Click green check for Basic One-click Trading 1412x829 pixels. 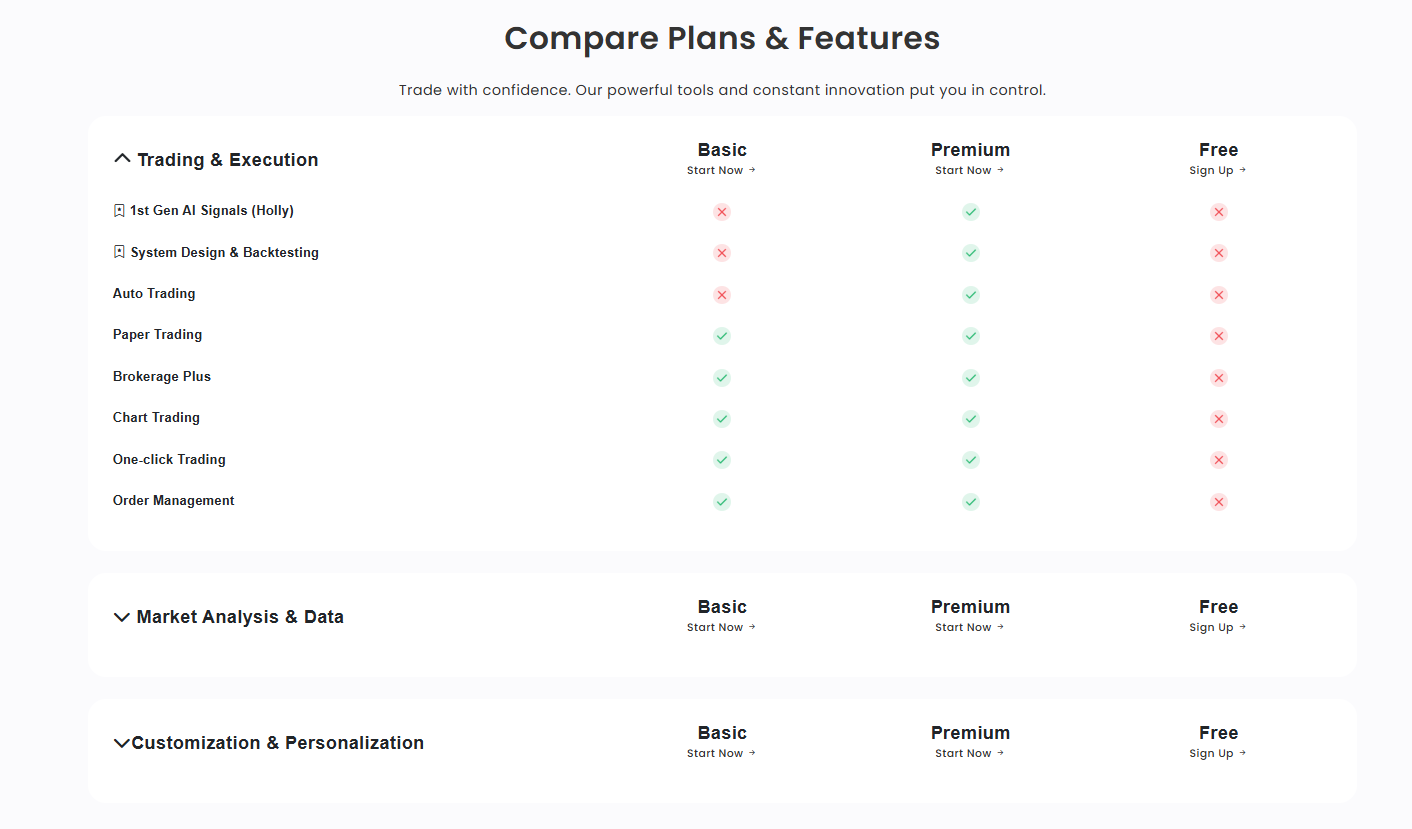722,460
